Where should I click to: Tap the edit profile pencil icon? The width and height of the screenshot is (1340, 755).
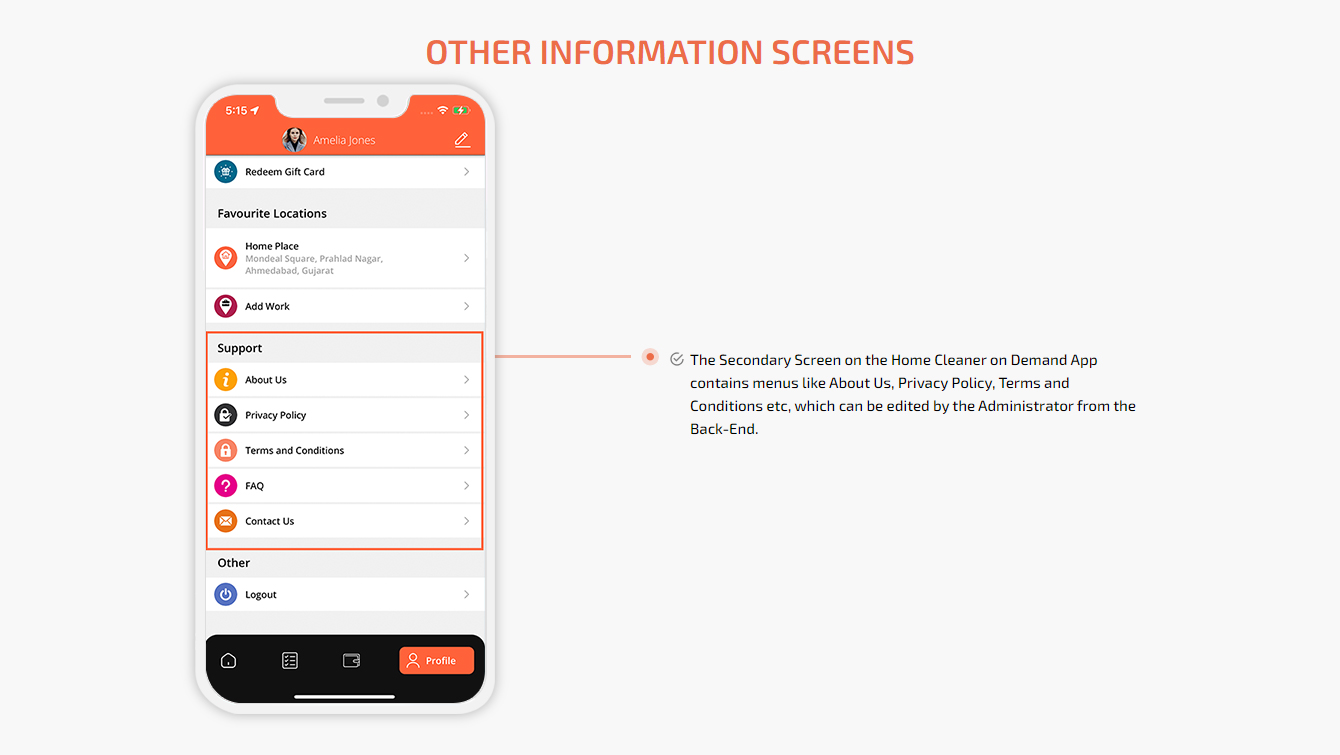(x=462, y=140)
